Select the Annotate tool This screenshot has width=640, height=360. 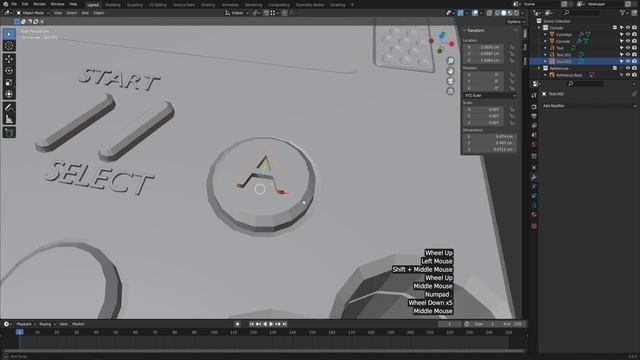tap(9, 108)
